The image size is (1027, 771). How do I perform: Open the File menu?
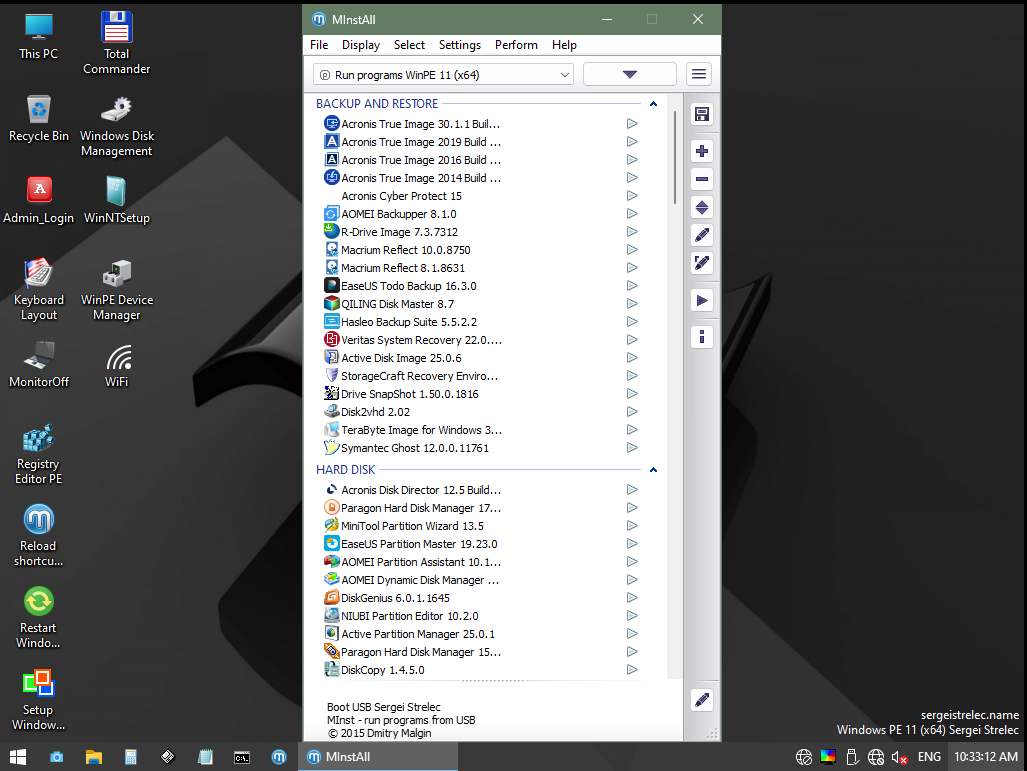(x=319, y=45)
